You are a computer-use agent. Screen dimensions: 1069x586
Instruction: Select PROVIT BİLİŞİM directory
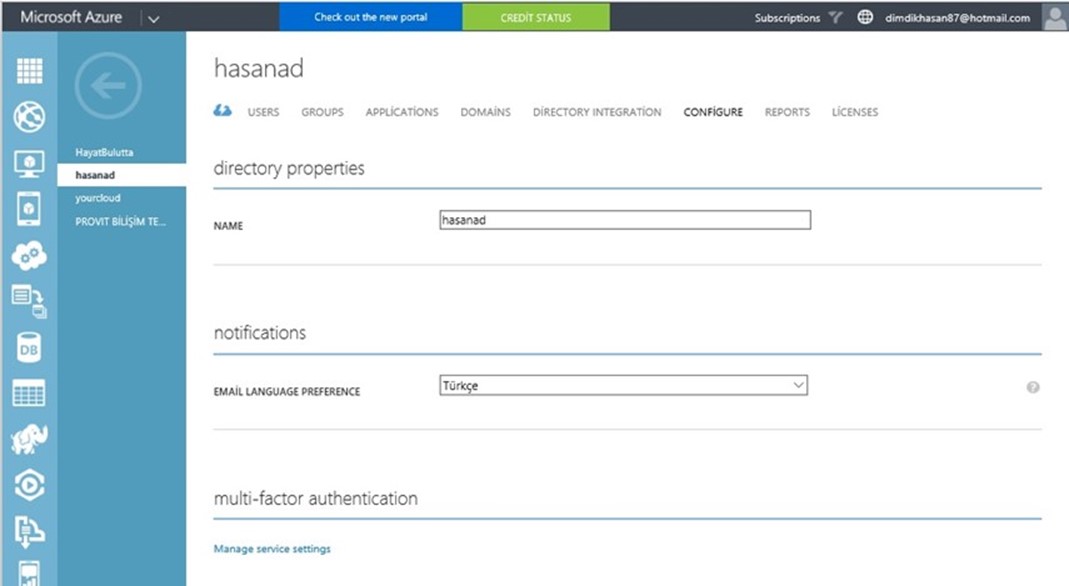120,221
